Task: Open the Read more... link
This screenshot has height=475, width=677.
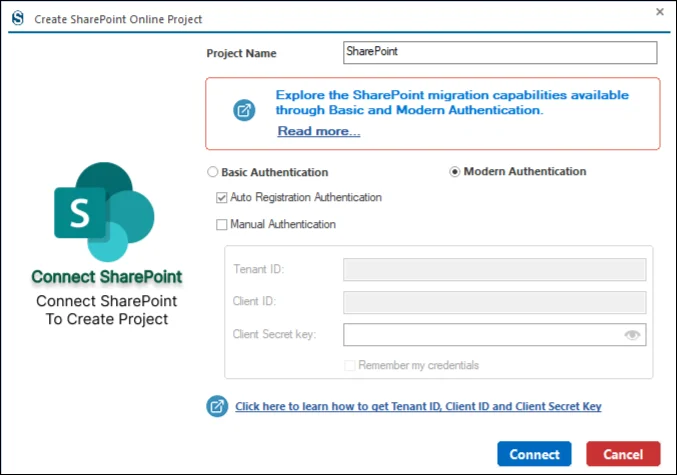Action: click(319, 131)
